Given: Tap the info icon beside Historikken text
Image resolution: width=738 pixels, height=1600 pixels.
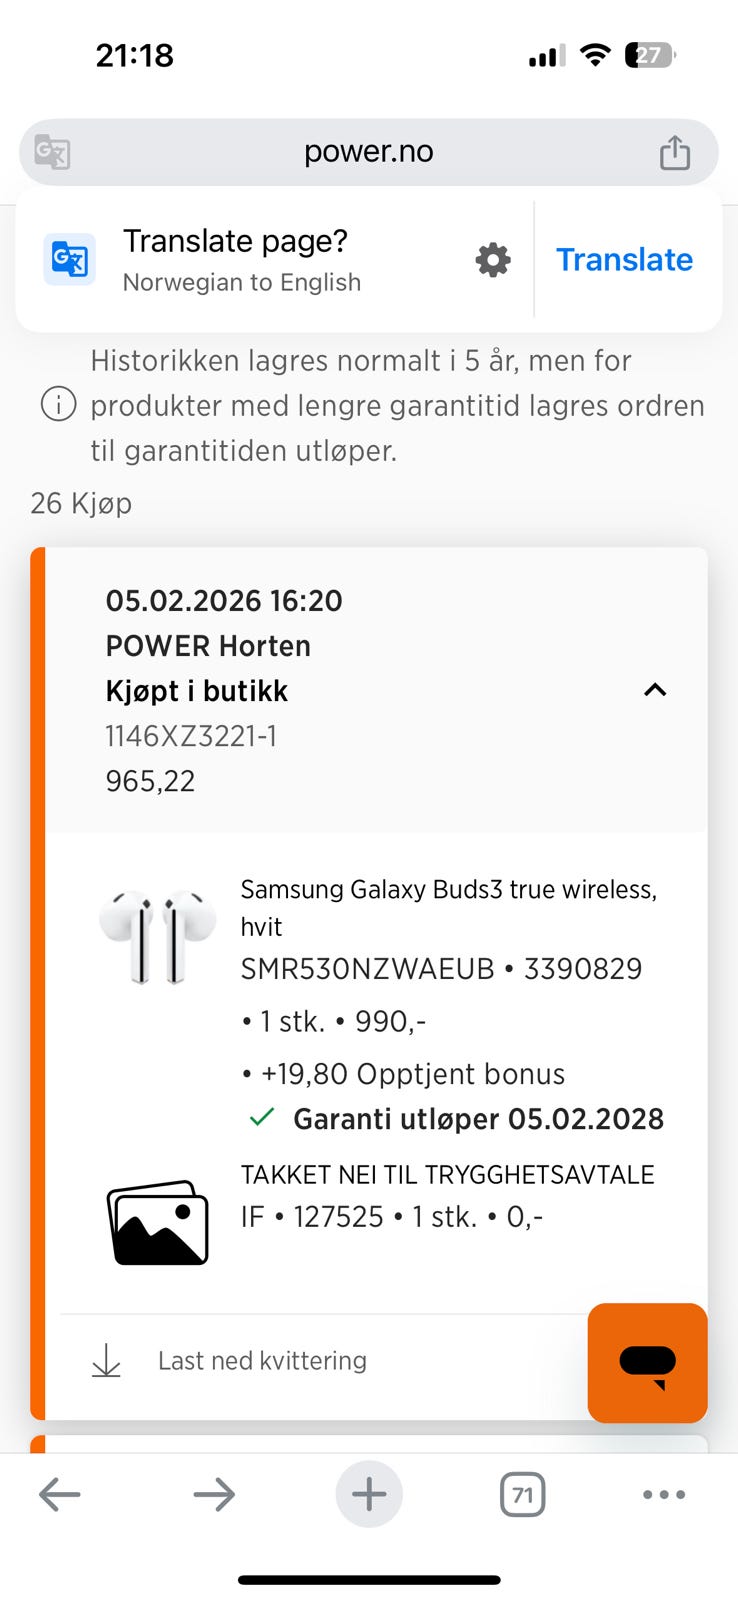Looking at the screenshot, I should 58,405.
